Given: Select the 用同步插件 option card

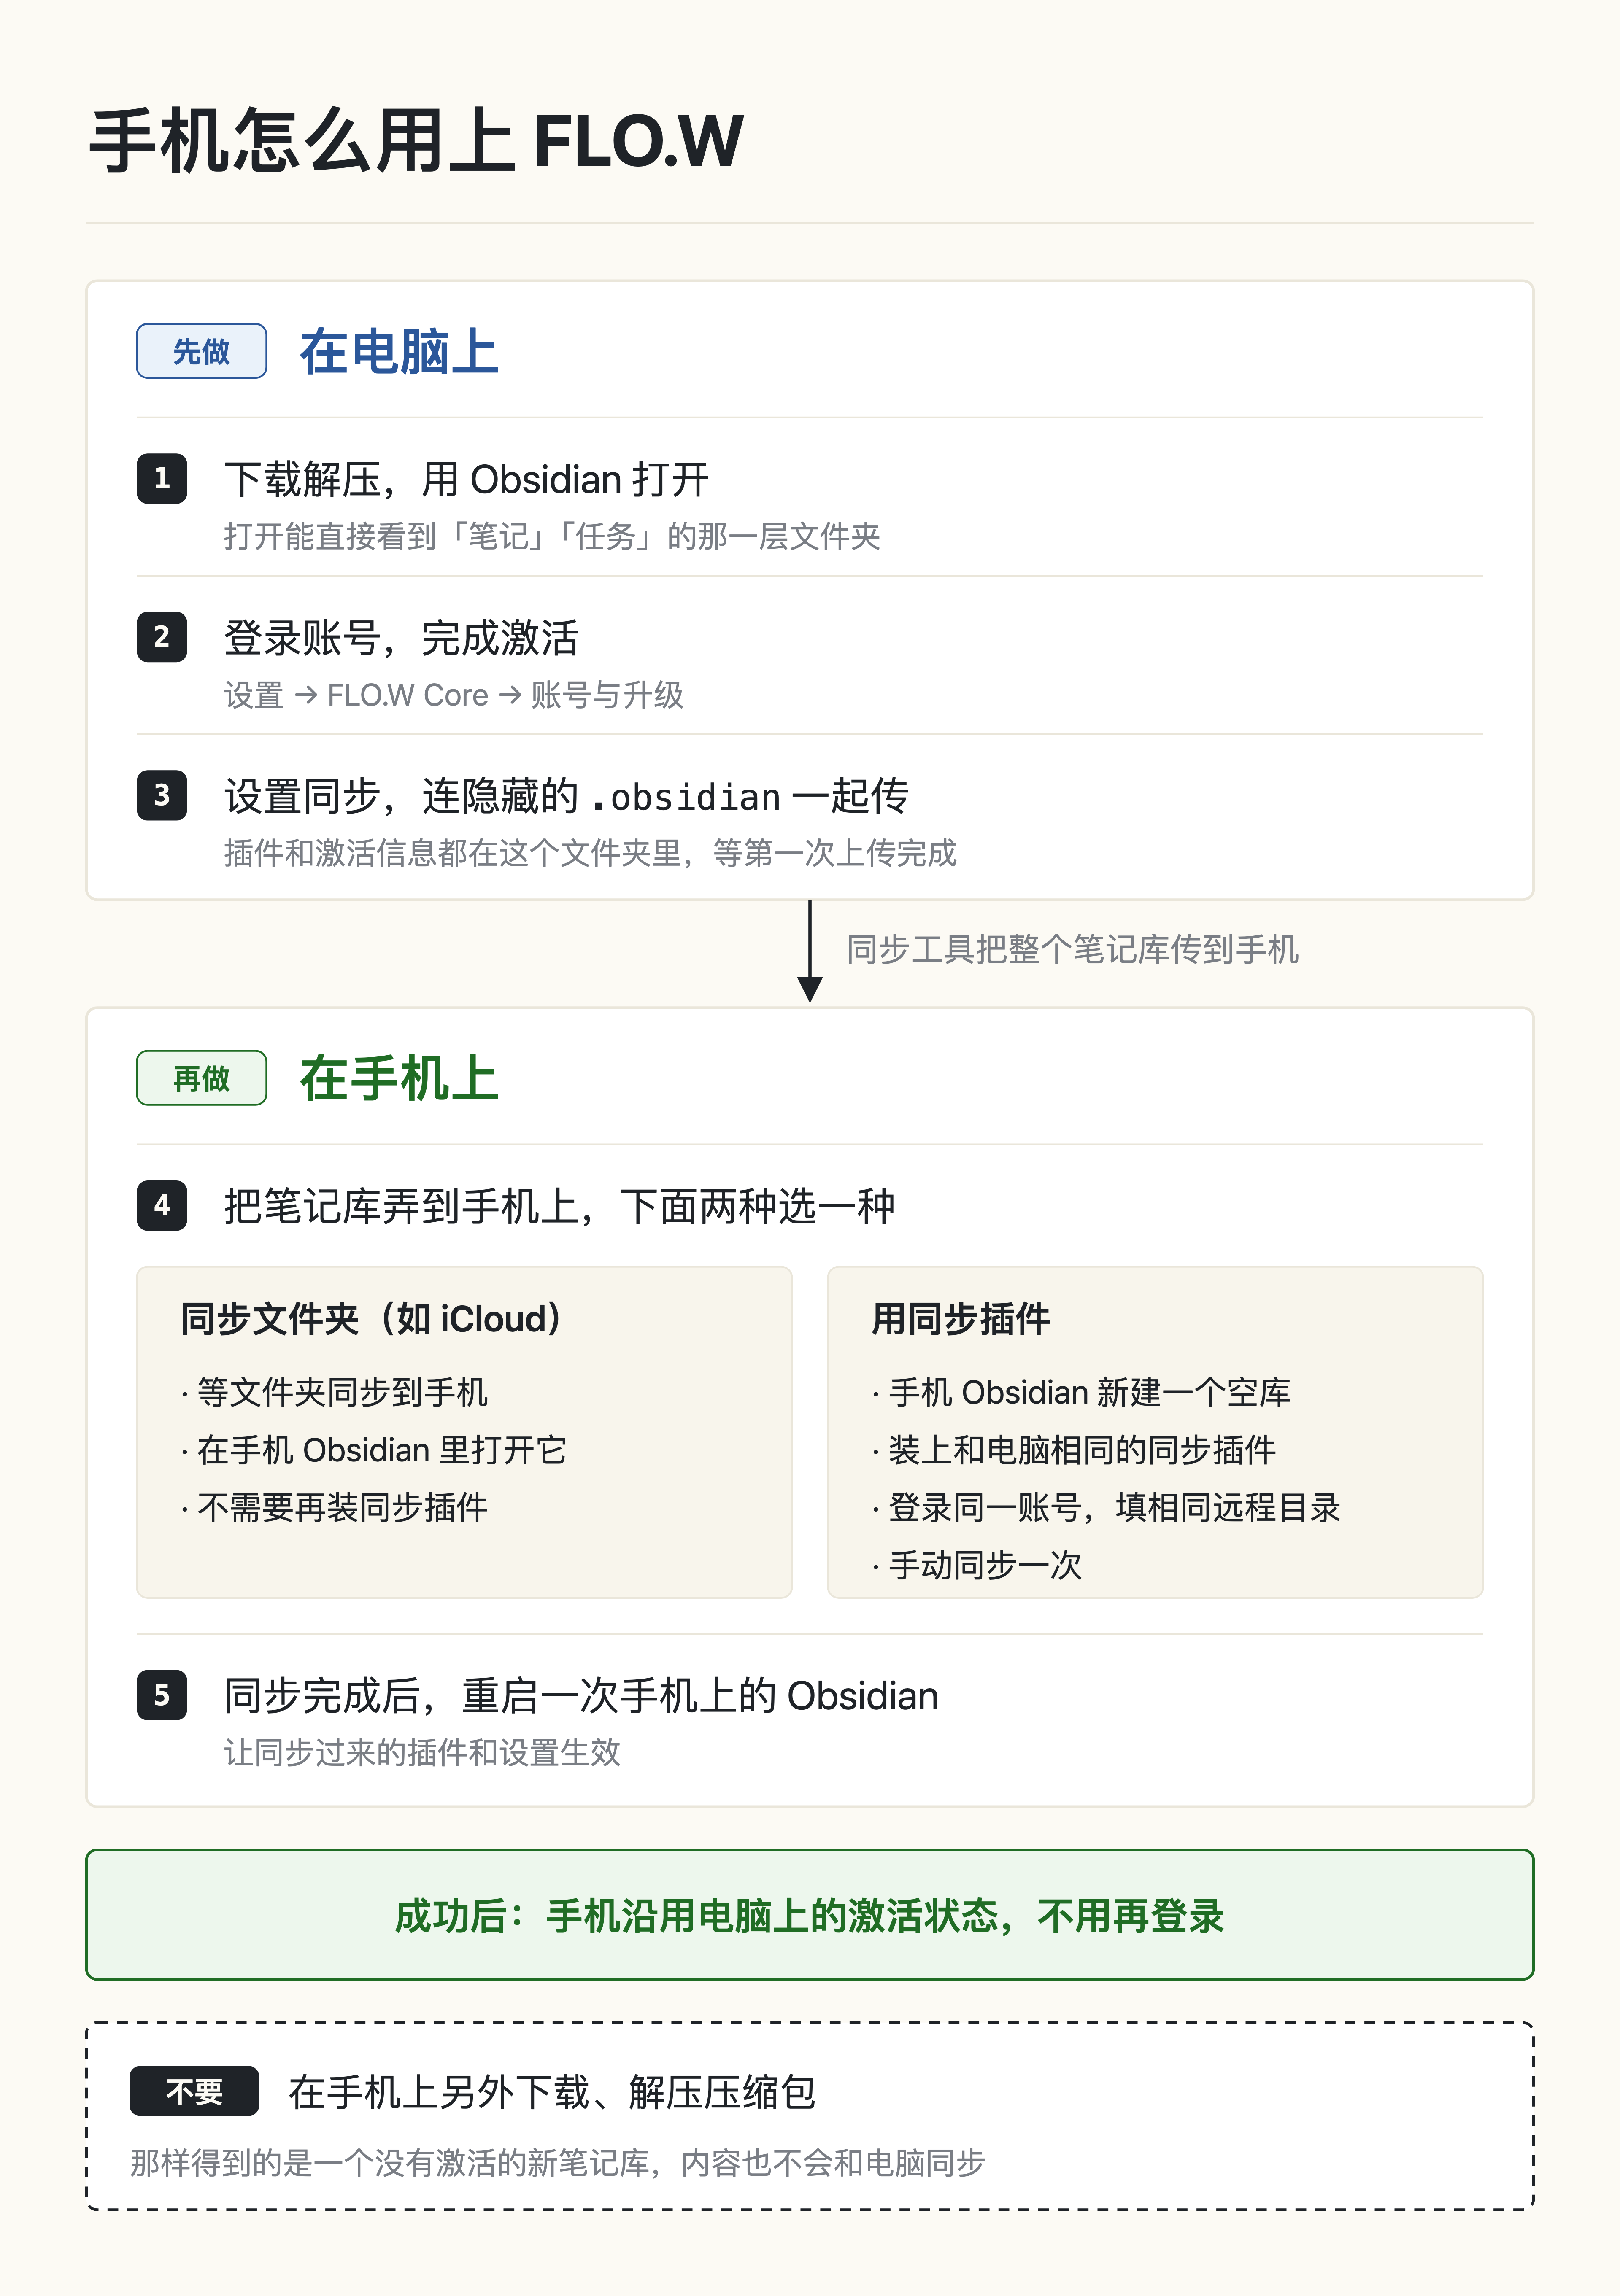Looking at the screenshot, I should pos(1155,1432).
